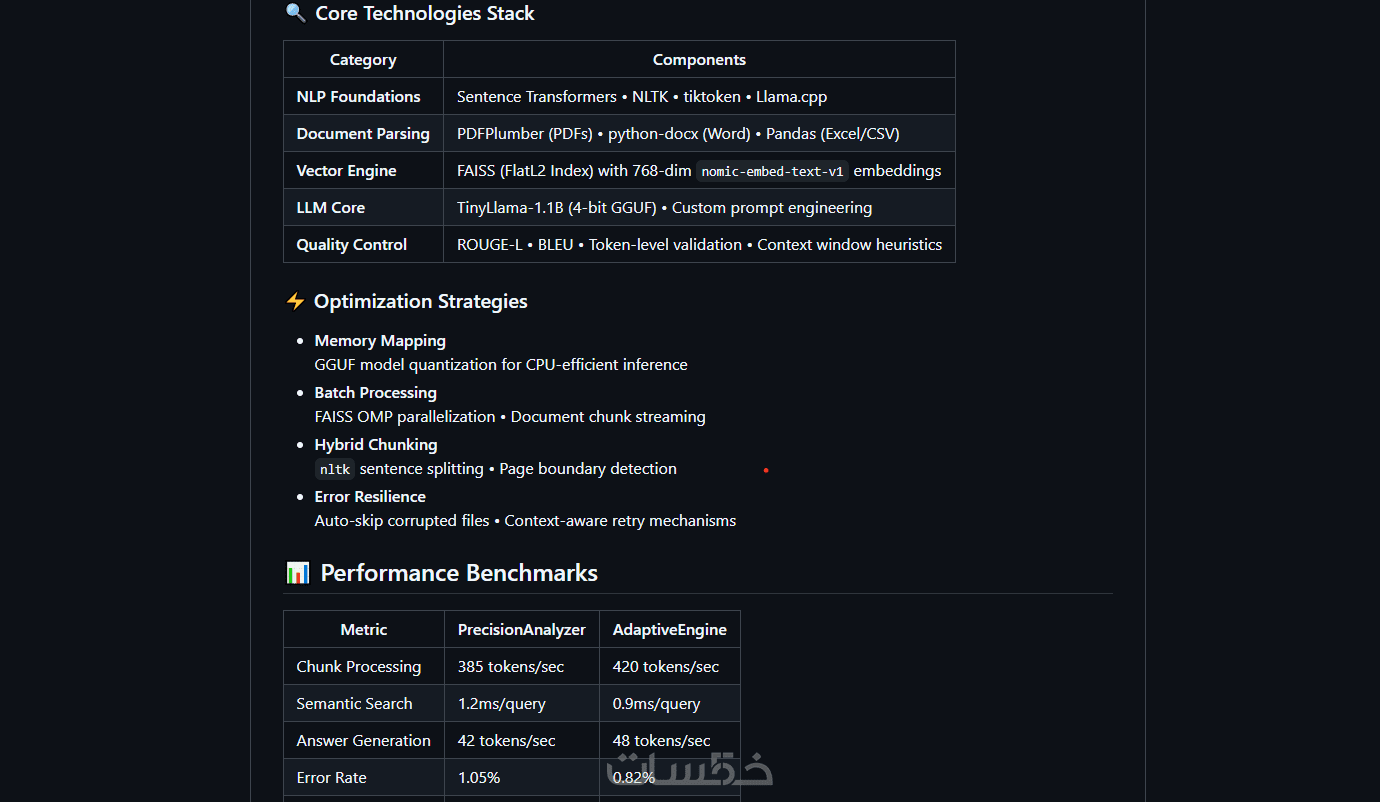The width and height of the screenshot is (1380, 802).
Task: Click the magnifying glass emoji beside Core Technologies Stack
Action: [295, 13]
